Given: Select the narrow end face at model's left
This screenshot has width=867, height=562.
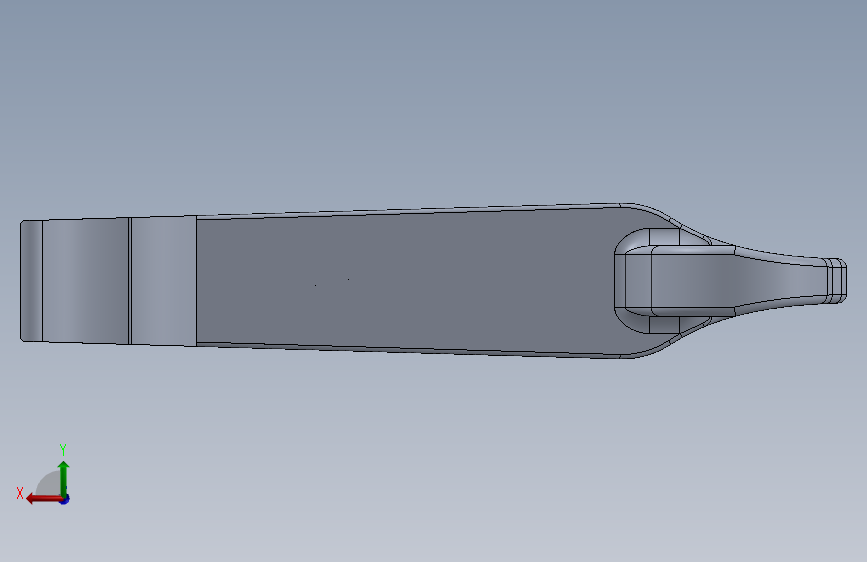Looking at the screenshot, I should [x=32, y=281].
